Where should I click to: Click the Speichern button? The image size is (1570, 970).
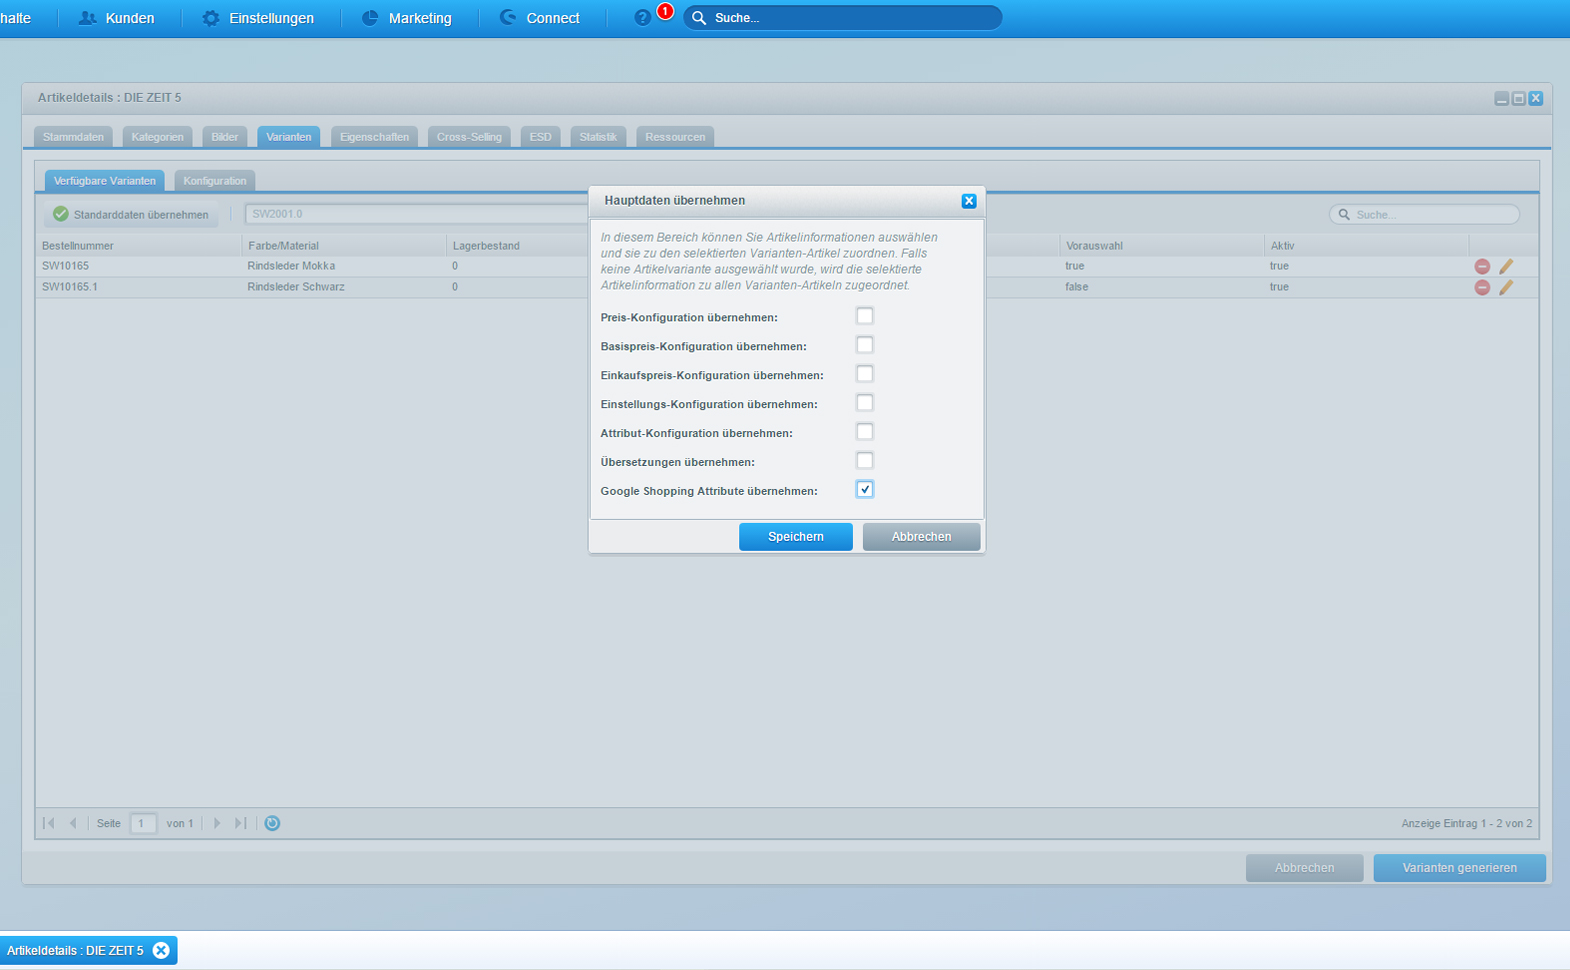pos(795,537)
